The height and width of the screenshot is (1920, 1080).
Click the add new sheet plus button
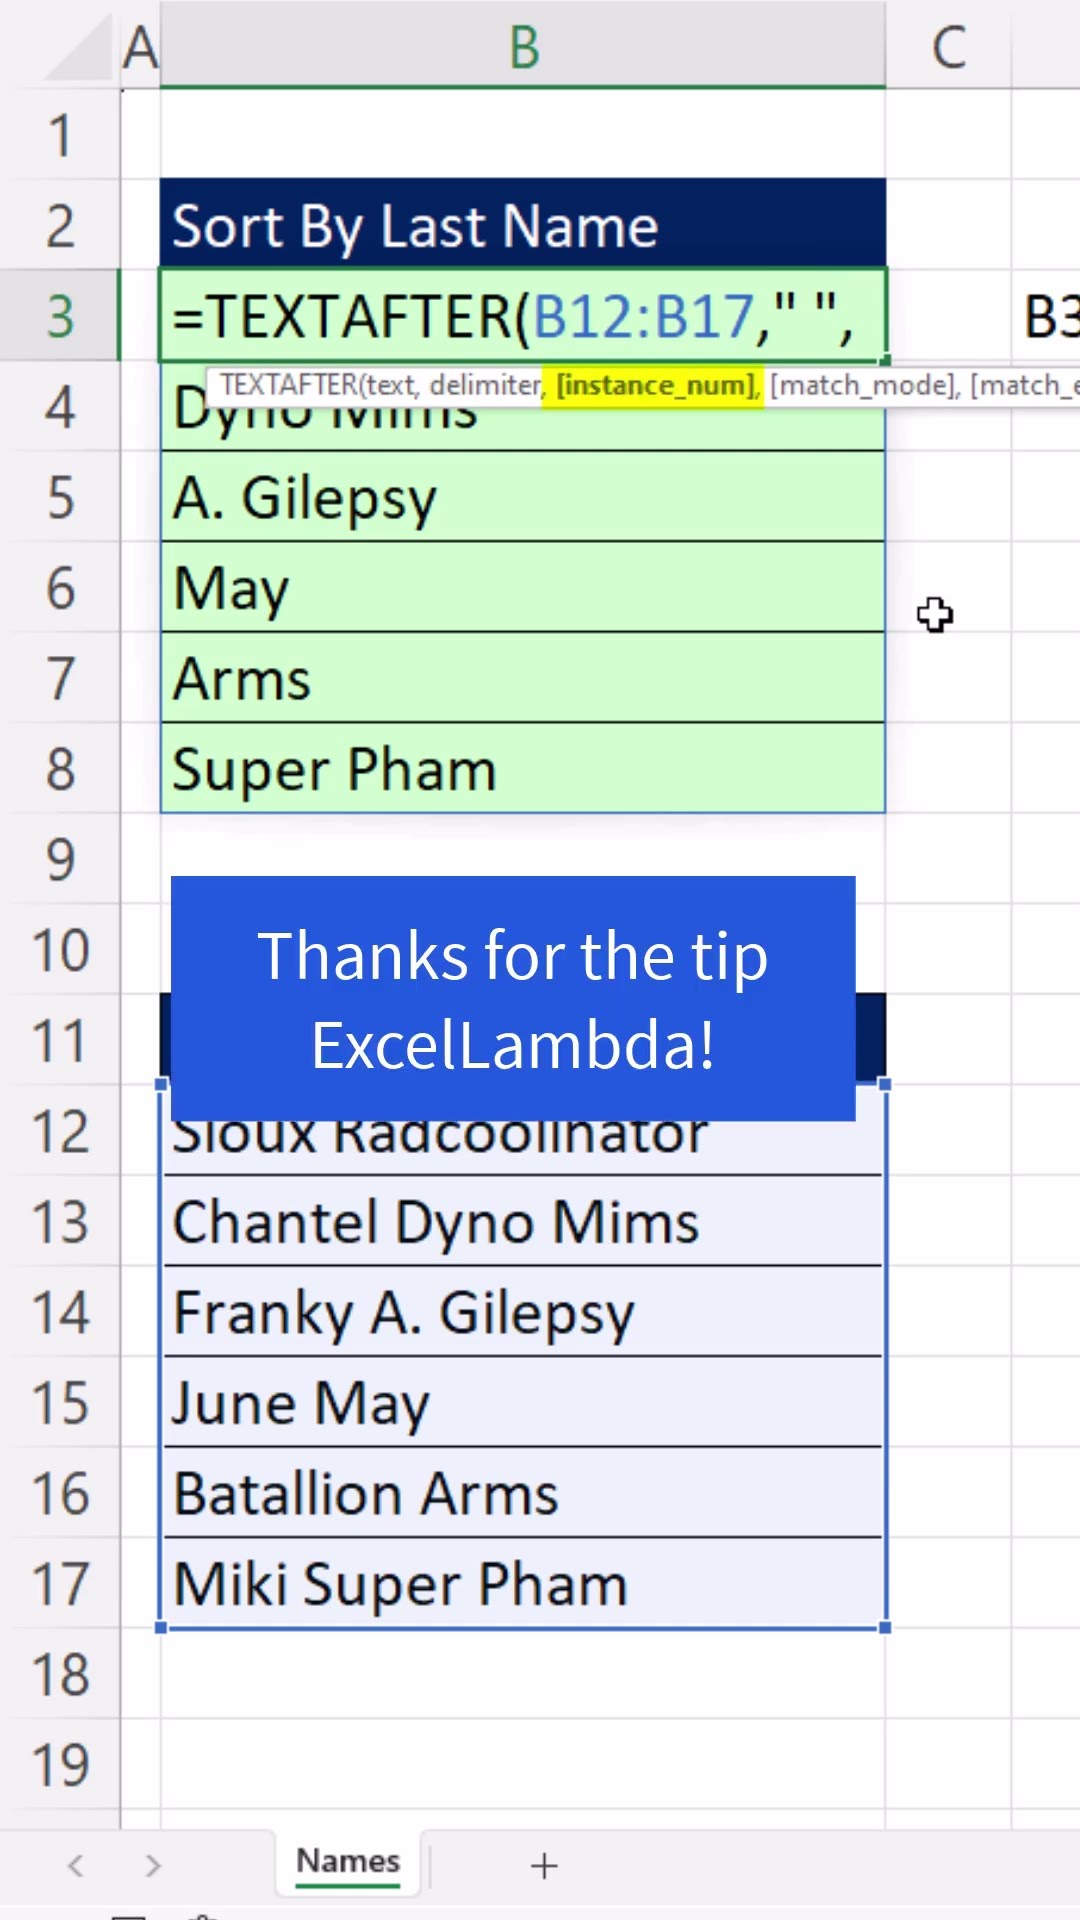point(544,1865)
